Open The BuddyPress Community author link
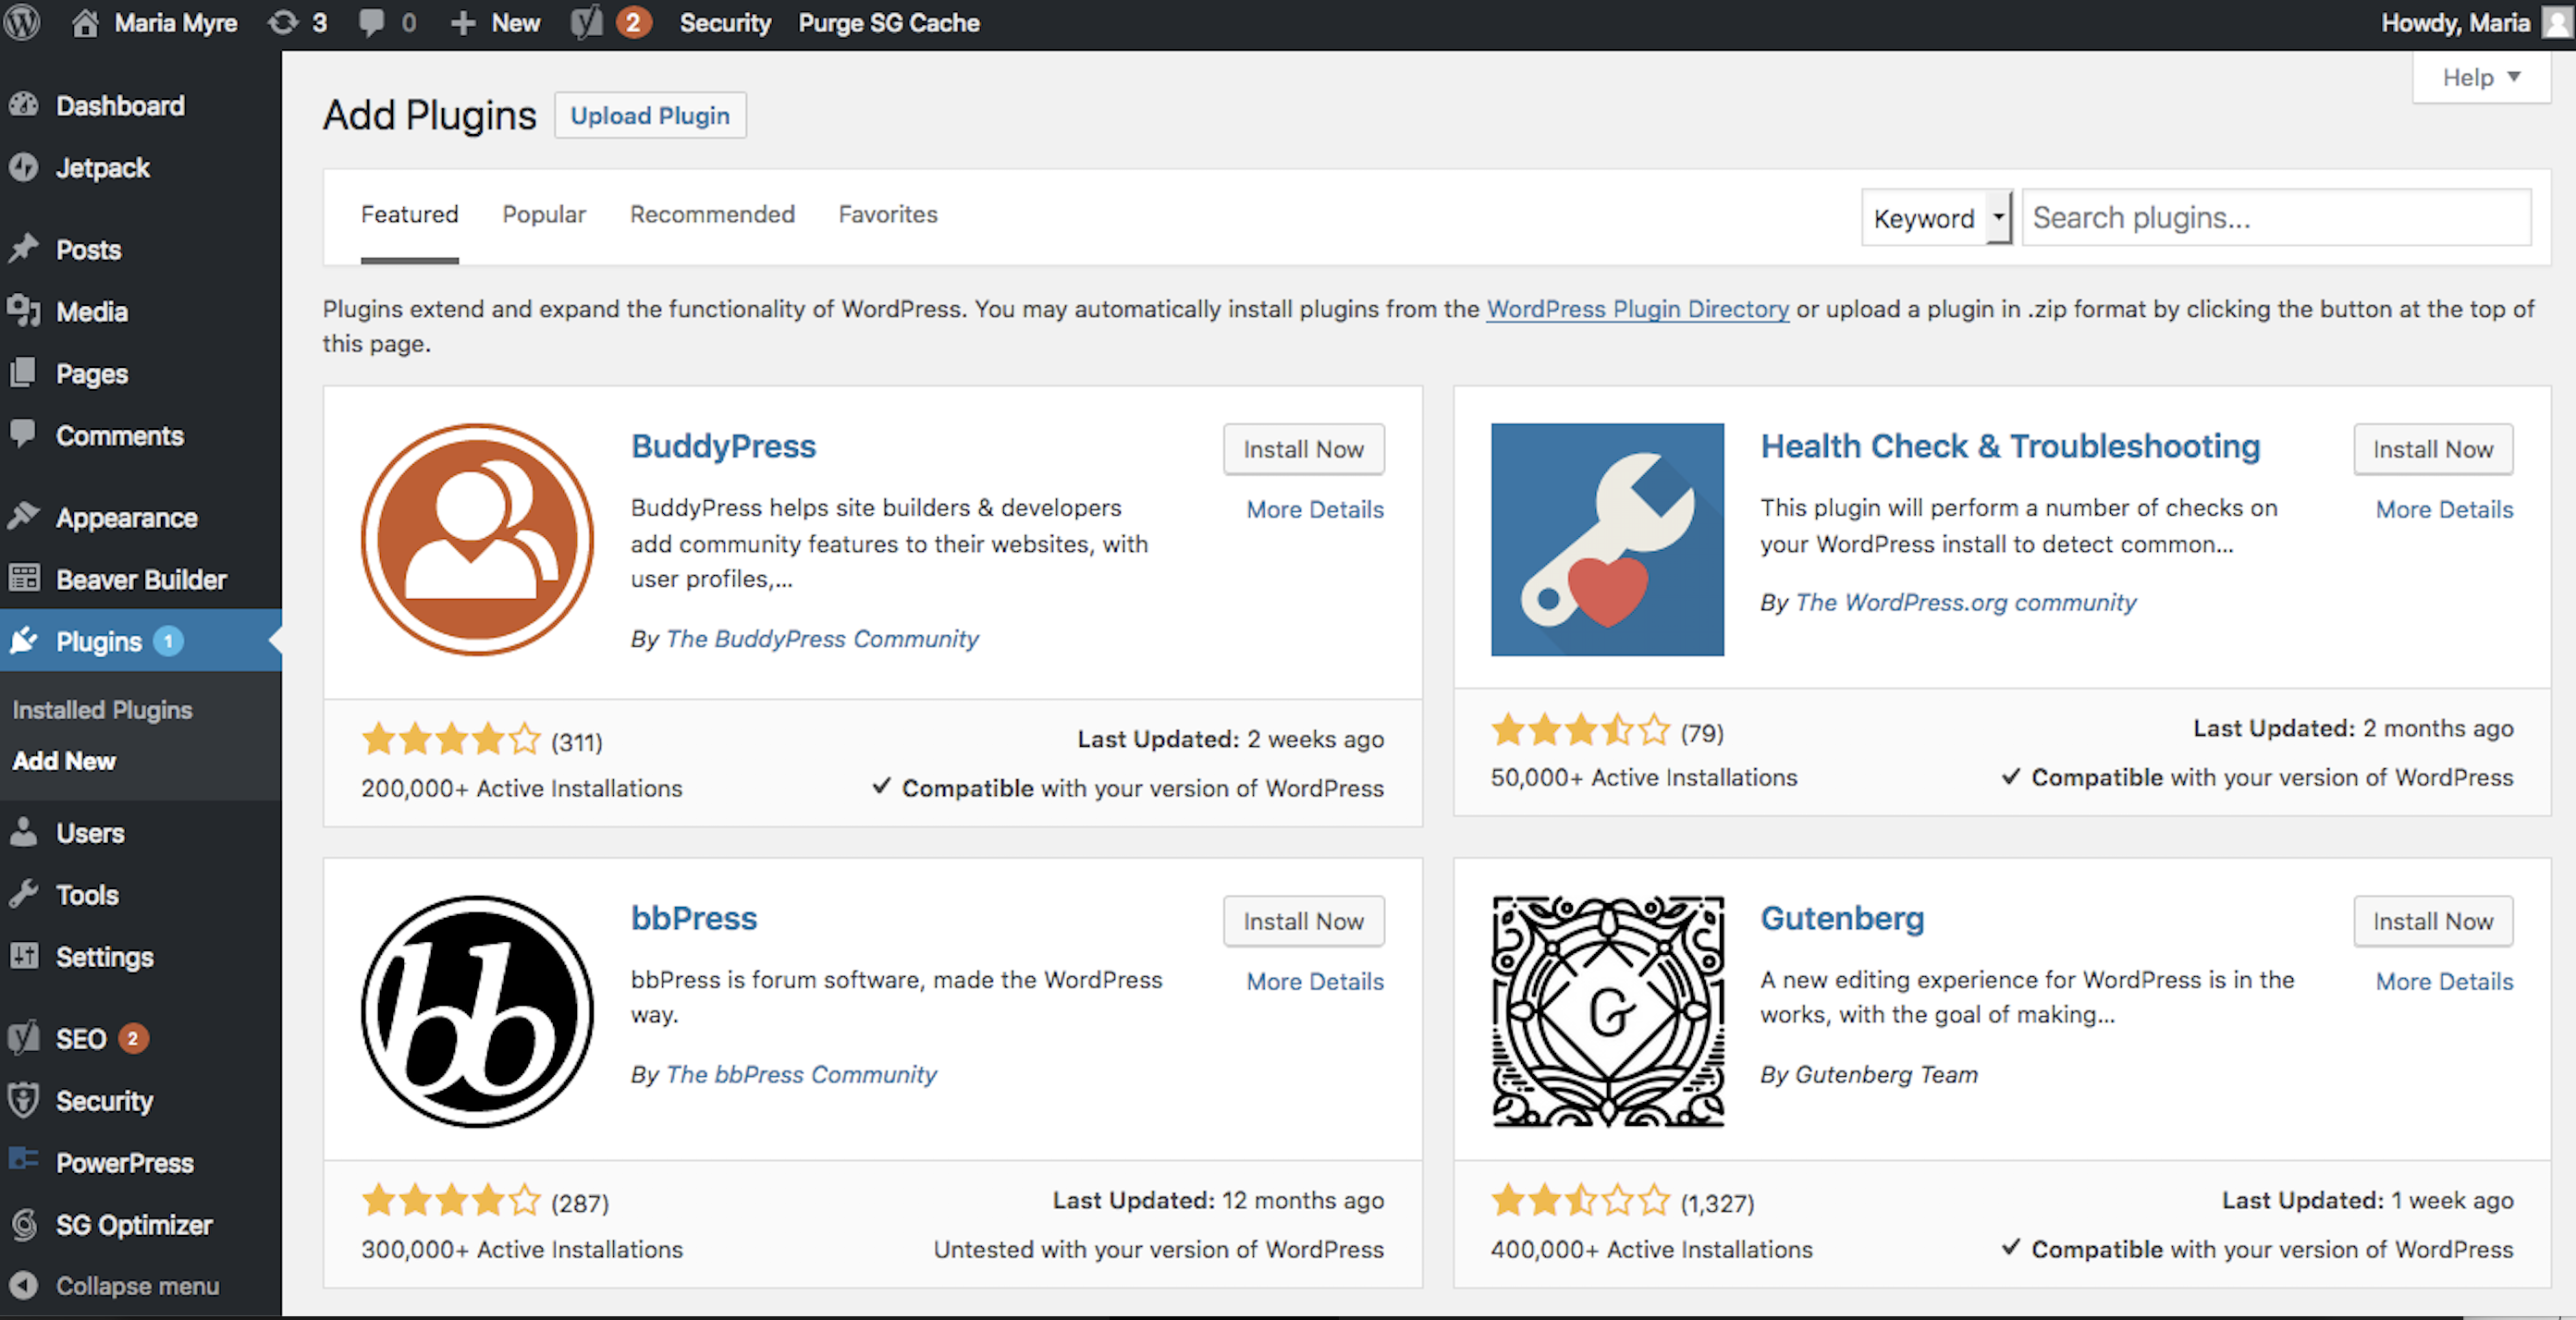This screenshot has height=1320, width=2576. [x=822, y=638]
